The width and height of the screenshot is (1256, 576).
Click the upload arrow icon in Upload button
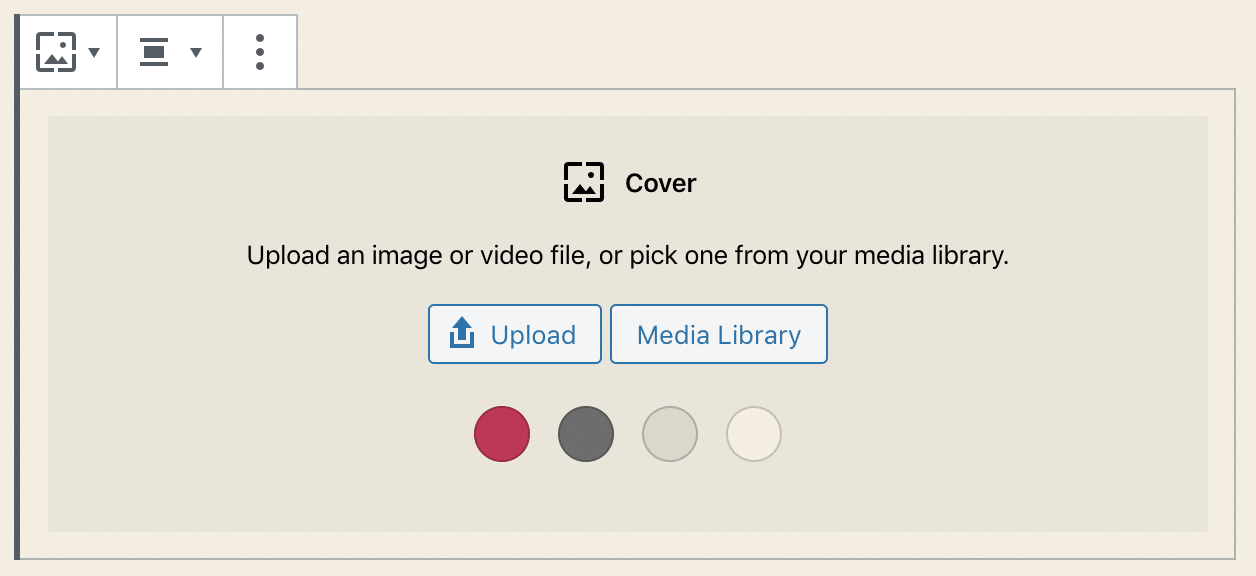[x=462, y=334]
